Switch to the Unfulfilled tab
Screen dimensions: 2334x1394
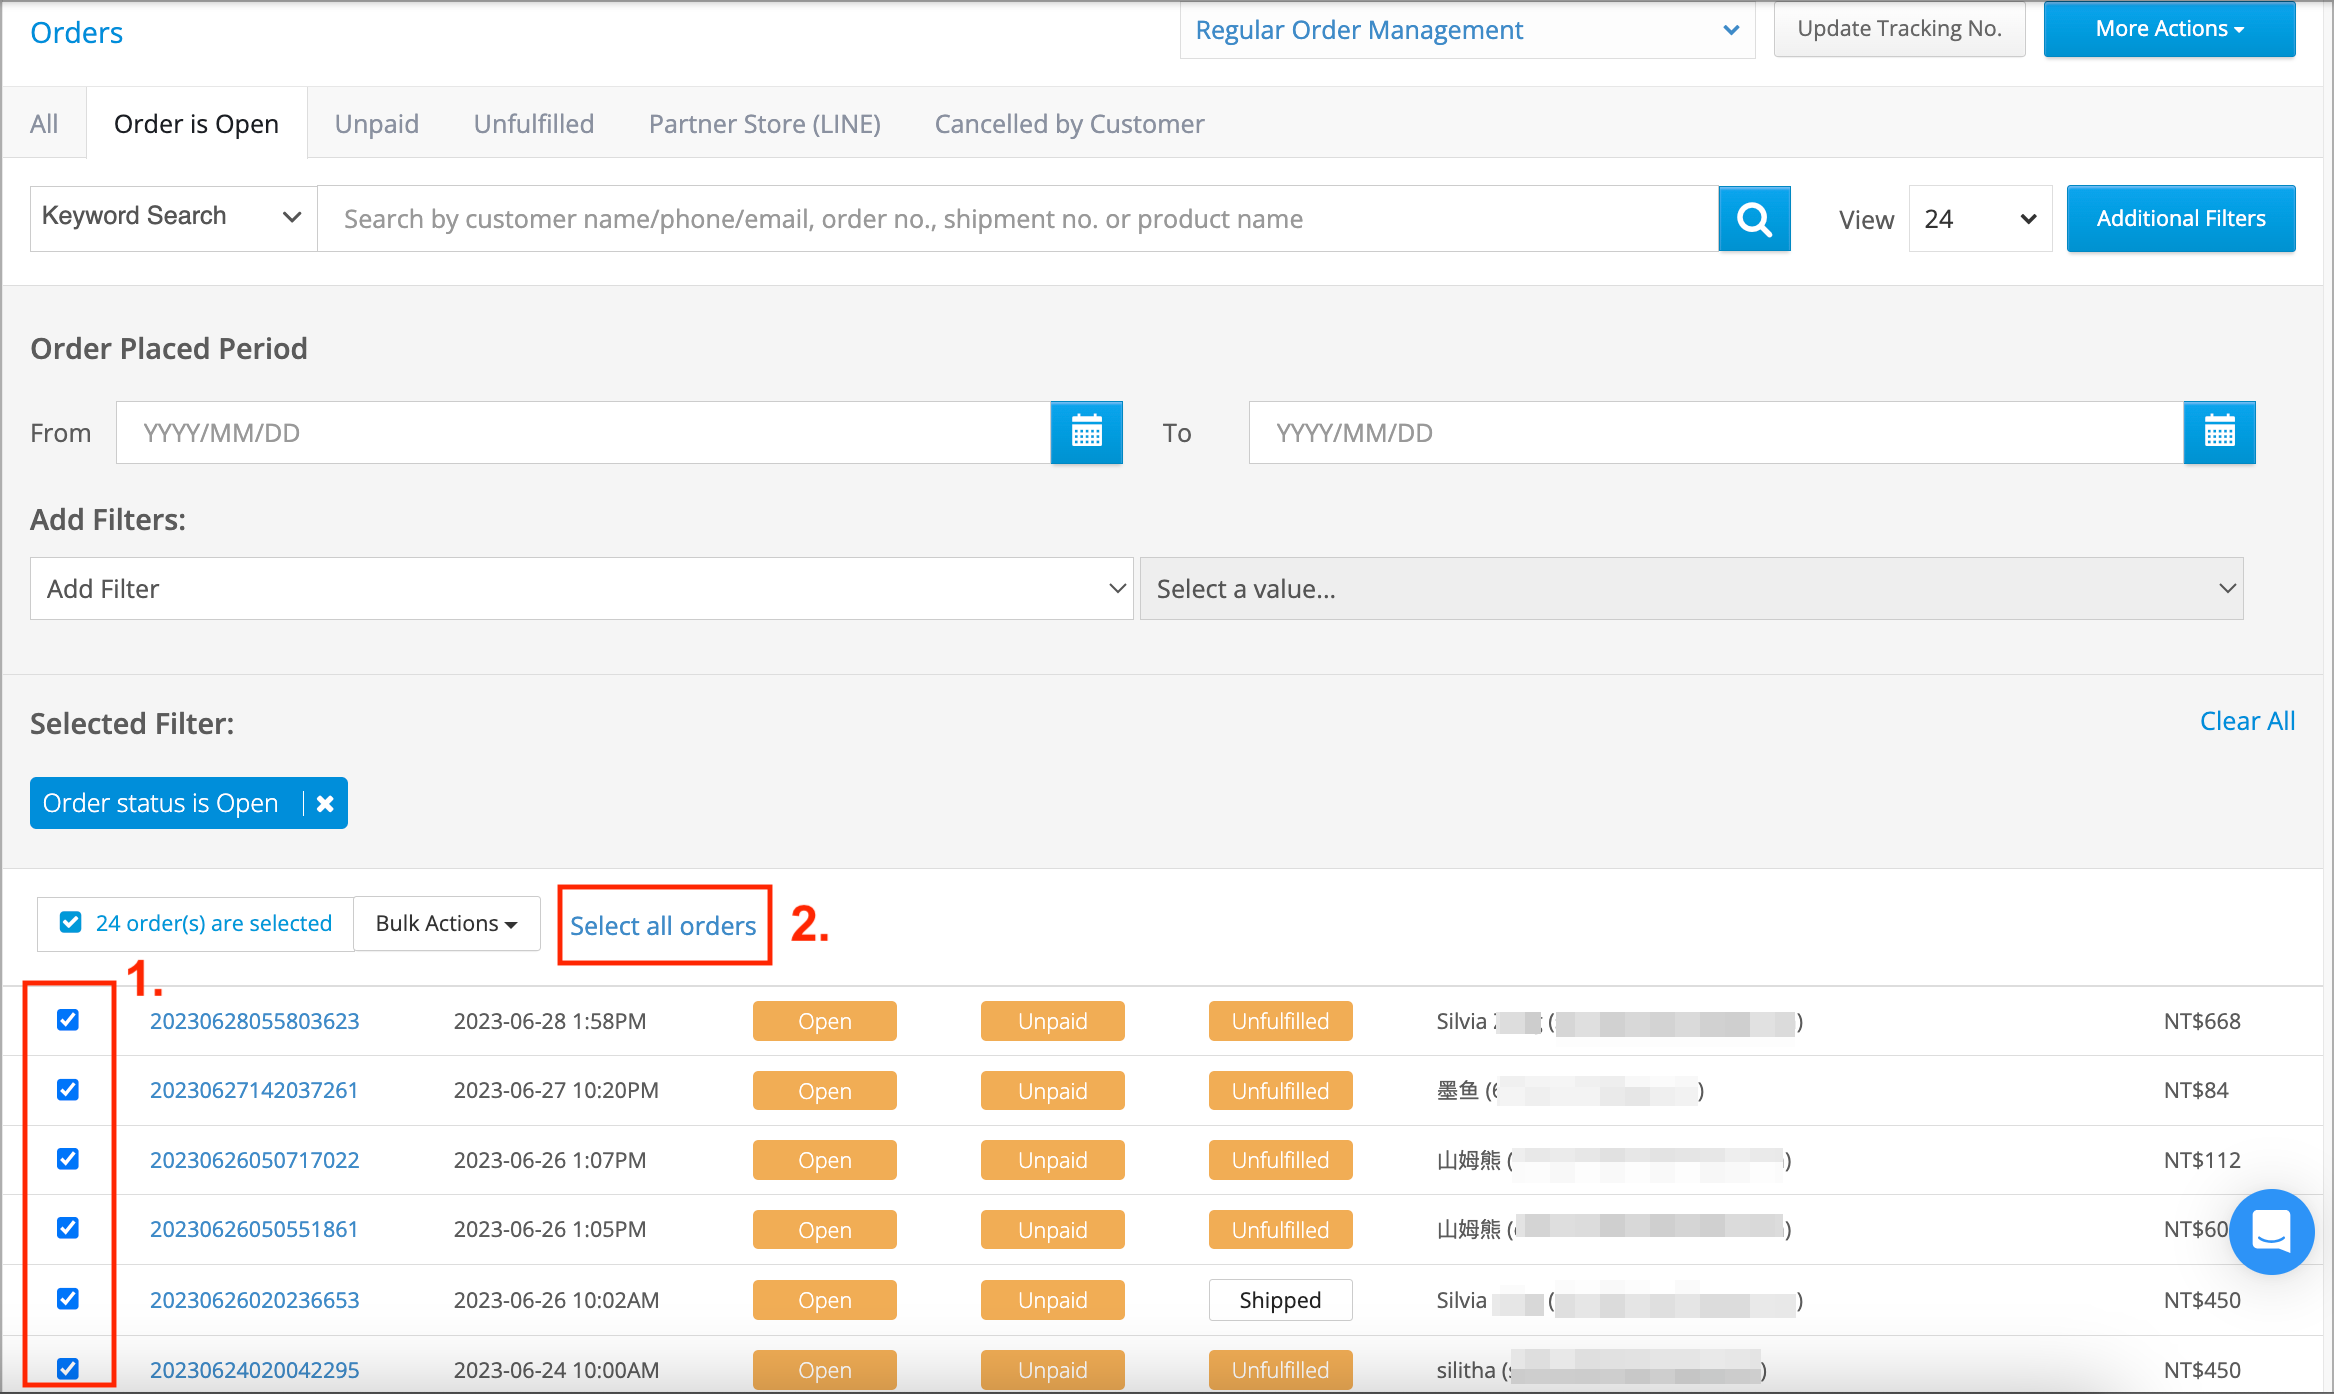pyautogui.click(x=533, y=123)
